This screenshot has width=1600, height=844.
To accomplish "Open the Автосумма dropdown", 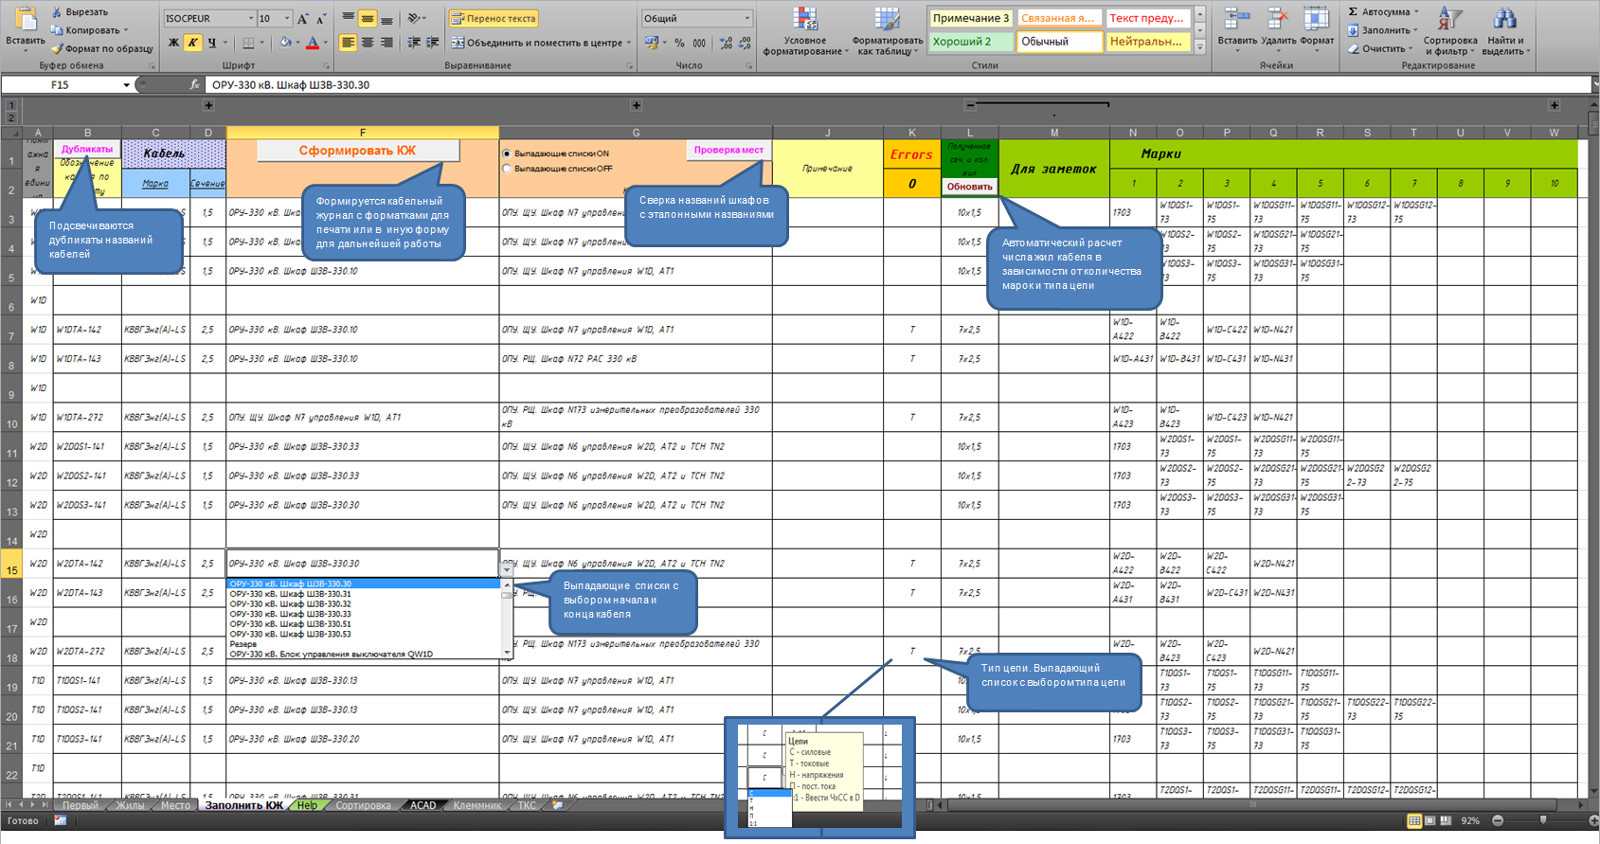I will tap(1416, 12).
